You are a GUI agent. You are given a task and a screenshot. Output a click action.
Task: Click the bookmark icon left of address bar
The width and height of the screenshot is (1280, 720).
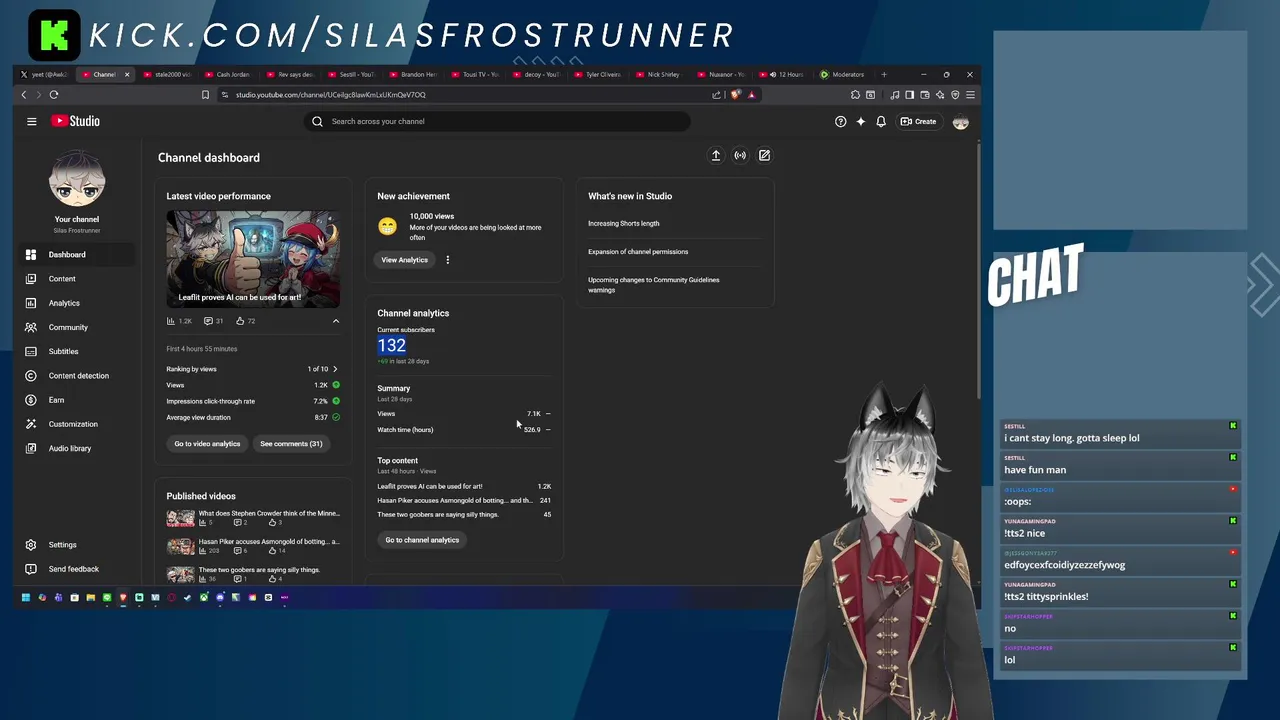coord(205,95)
